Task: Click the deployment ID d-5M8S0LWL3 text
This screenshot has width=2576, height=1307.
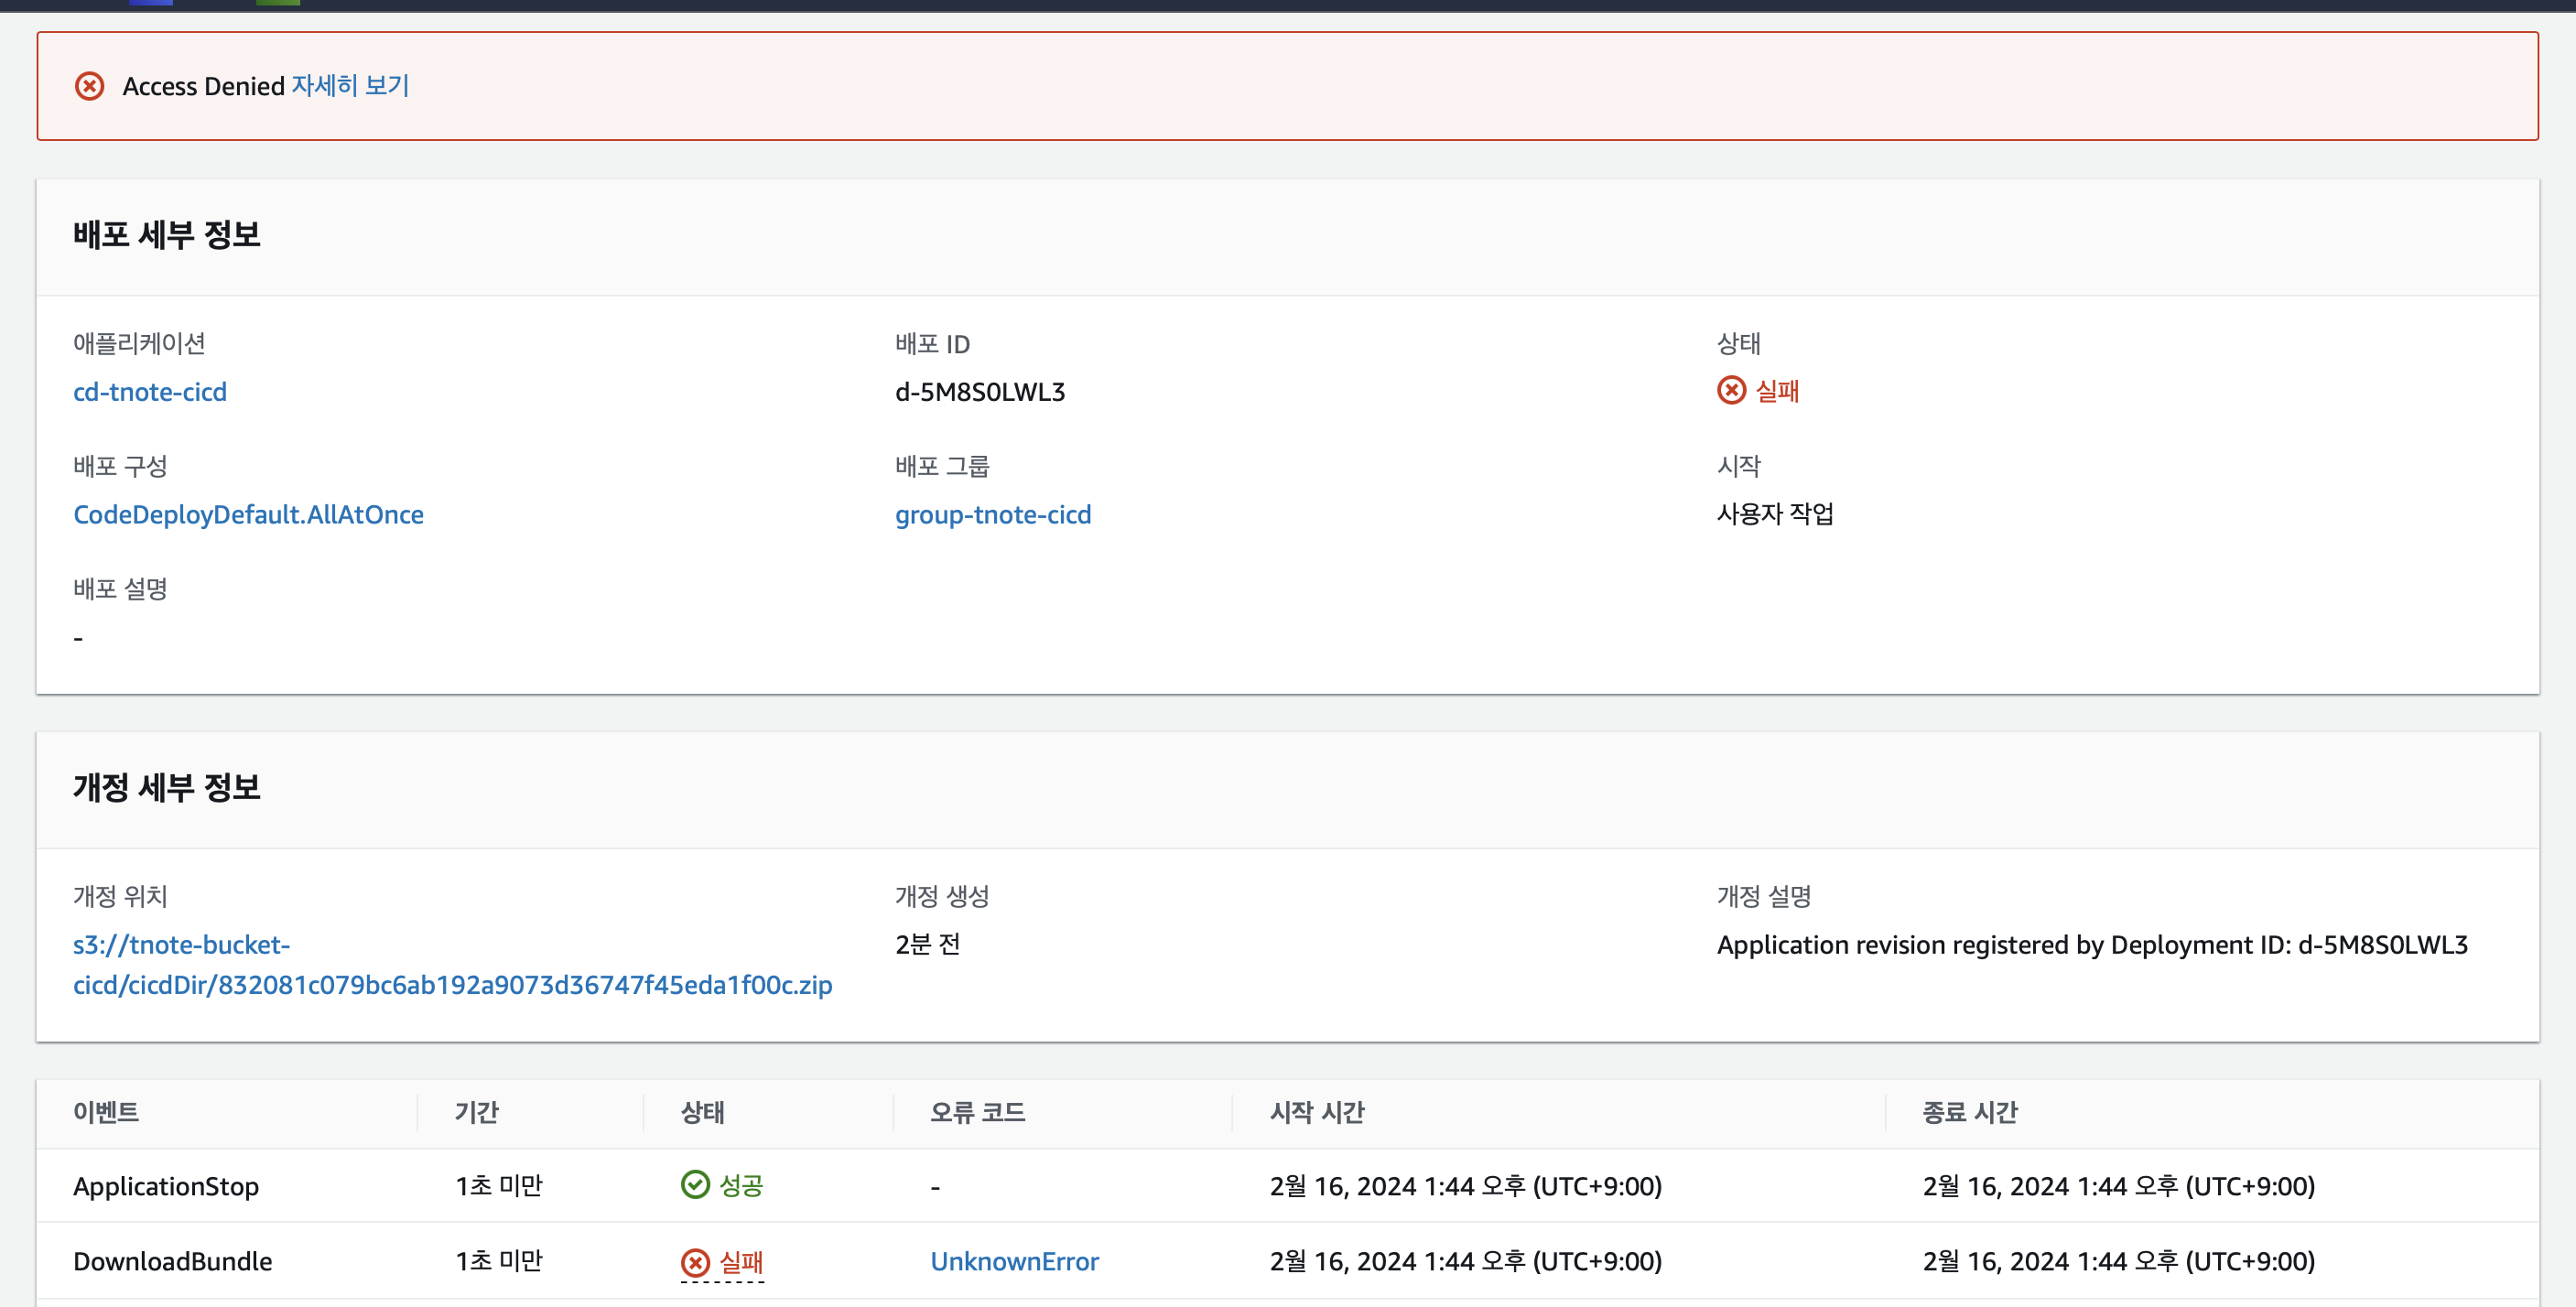Action: (979, 392)
